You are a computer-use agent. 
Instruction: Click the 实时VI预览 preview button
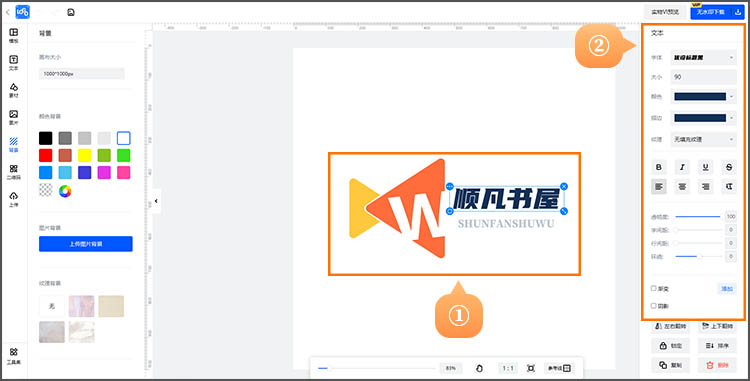665,12
